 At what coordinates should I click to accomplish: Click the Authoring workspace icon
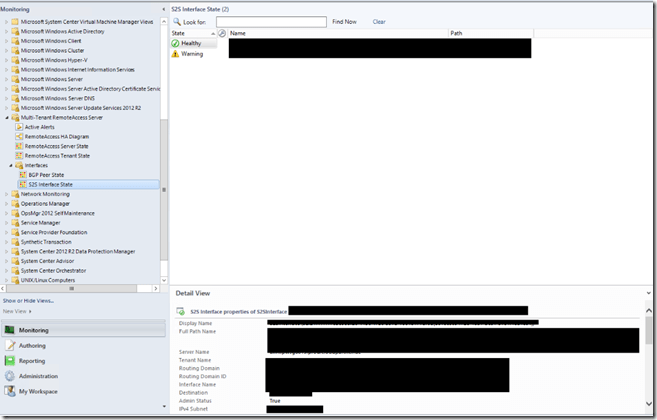[10, 346]
